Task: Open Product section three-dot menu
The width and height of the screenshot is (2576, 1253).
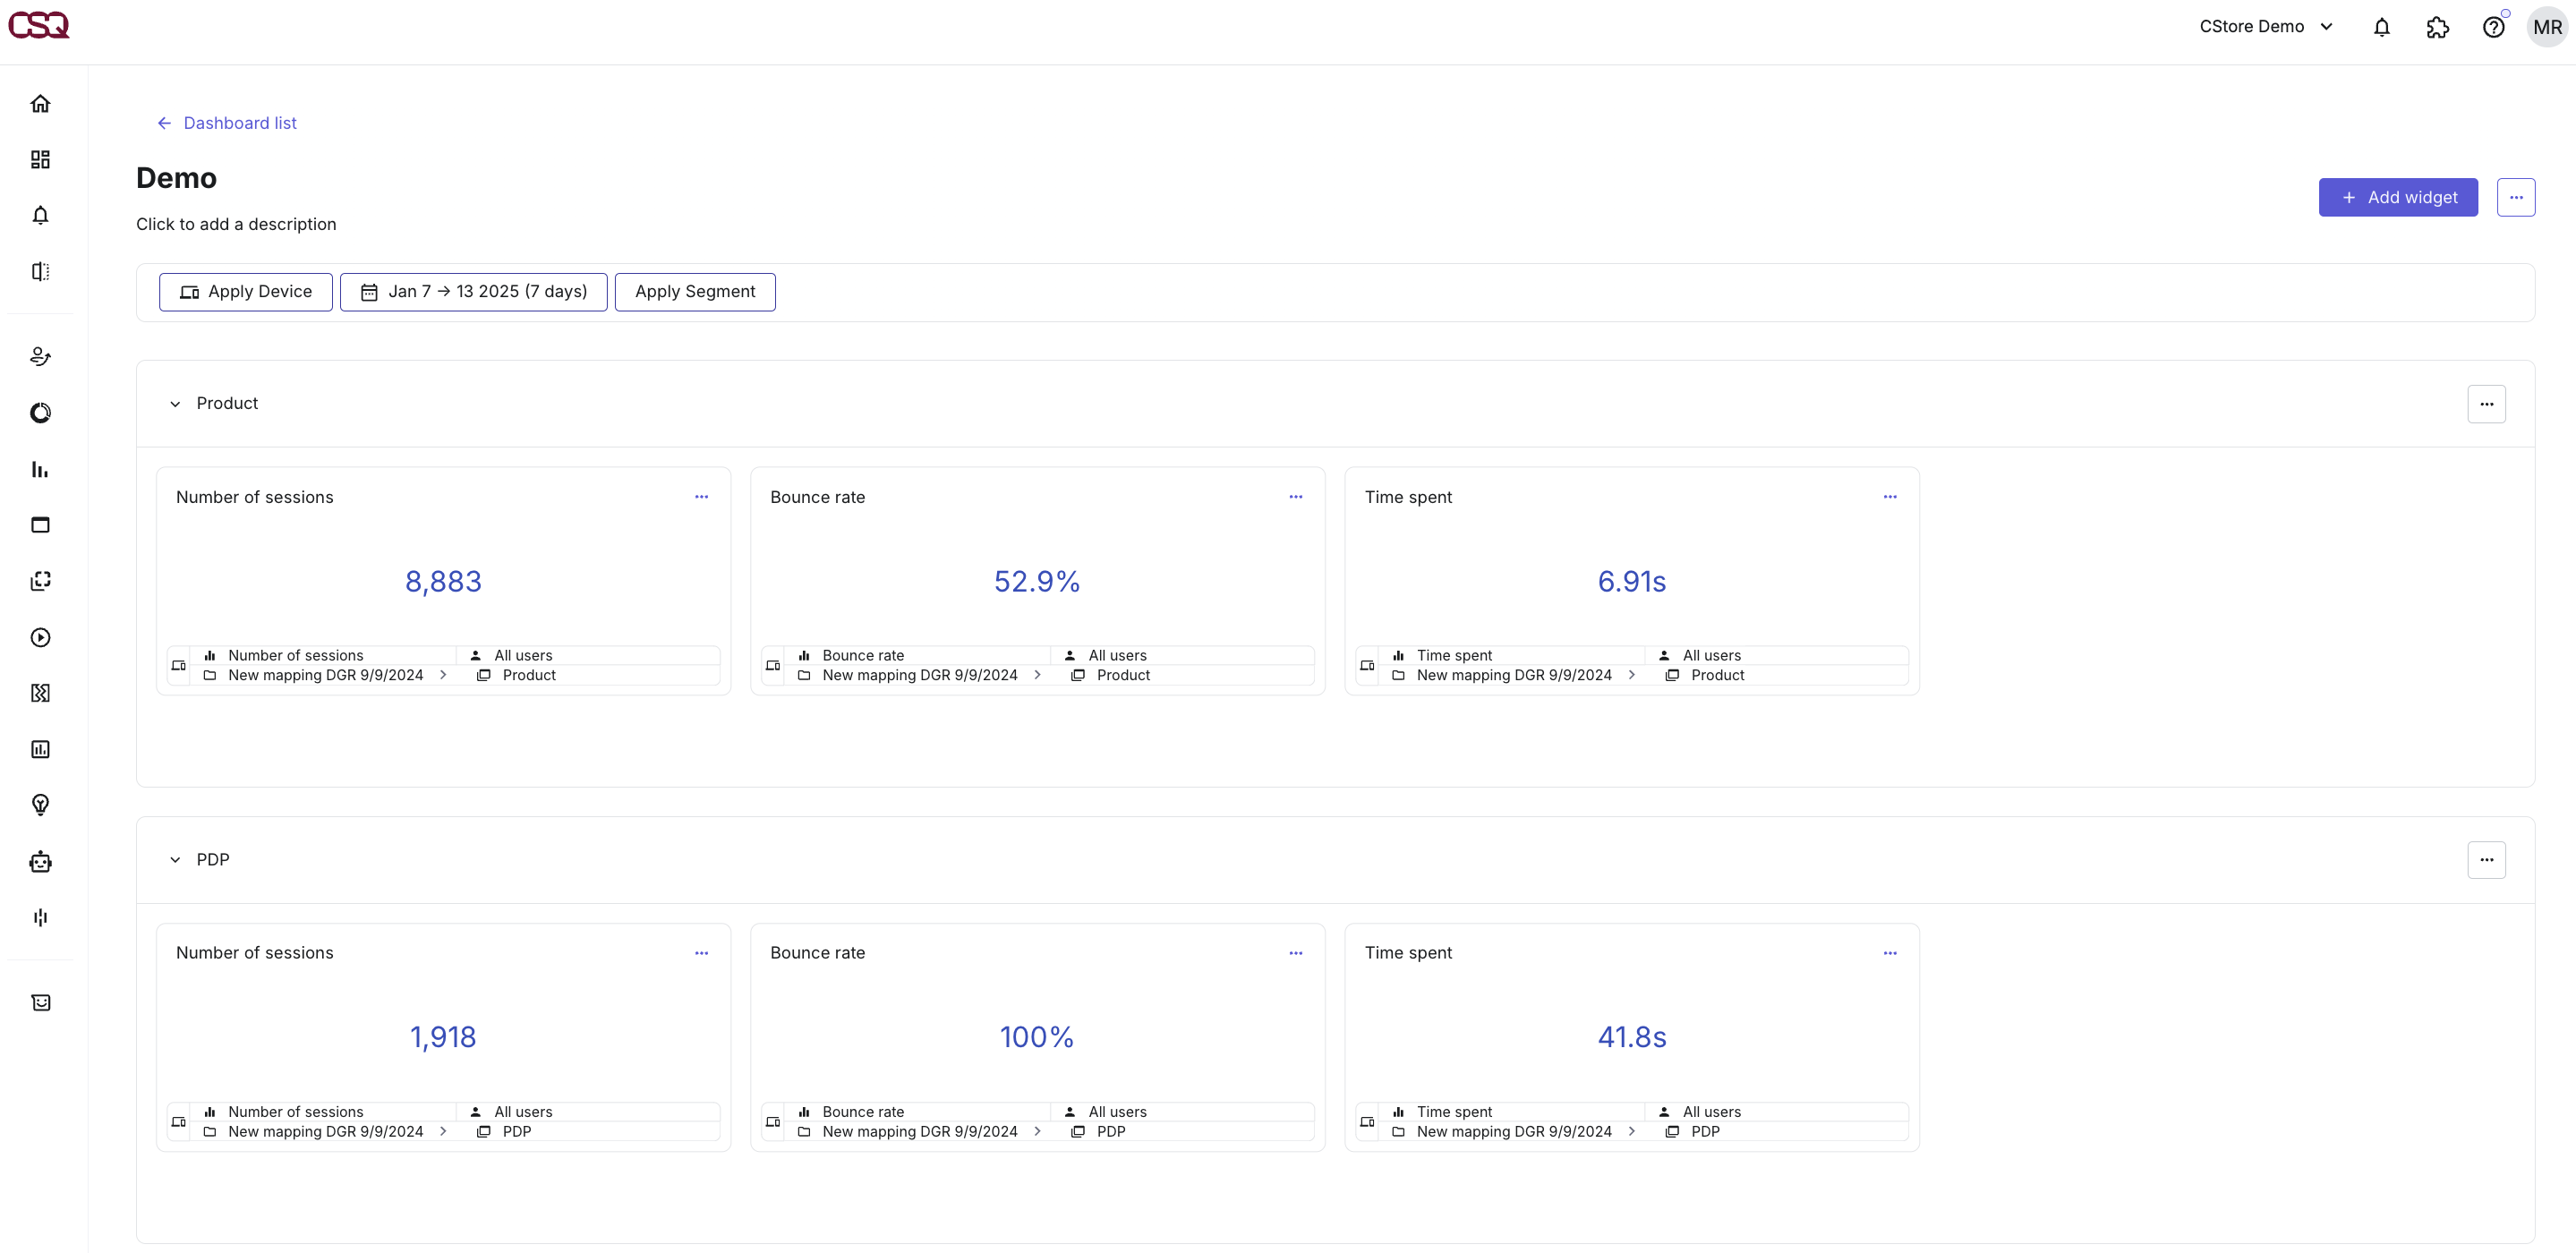Action: coord(2486,404)
